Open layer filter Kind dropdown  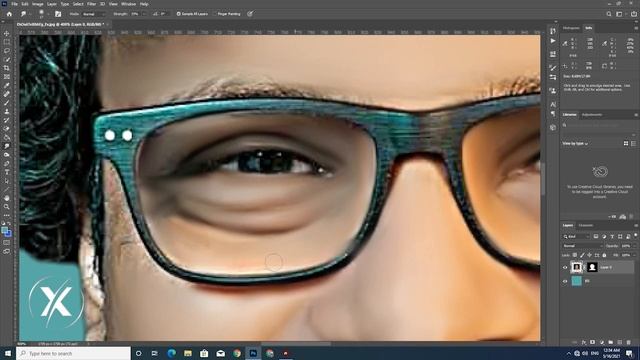[x=576, y=236]
